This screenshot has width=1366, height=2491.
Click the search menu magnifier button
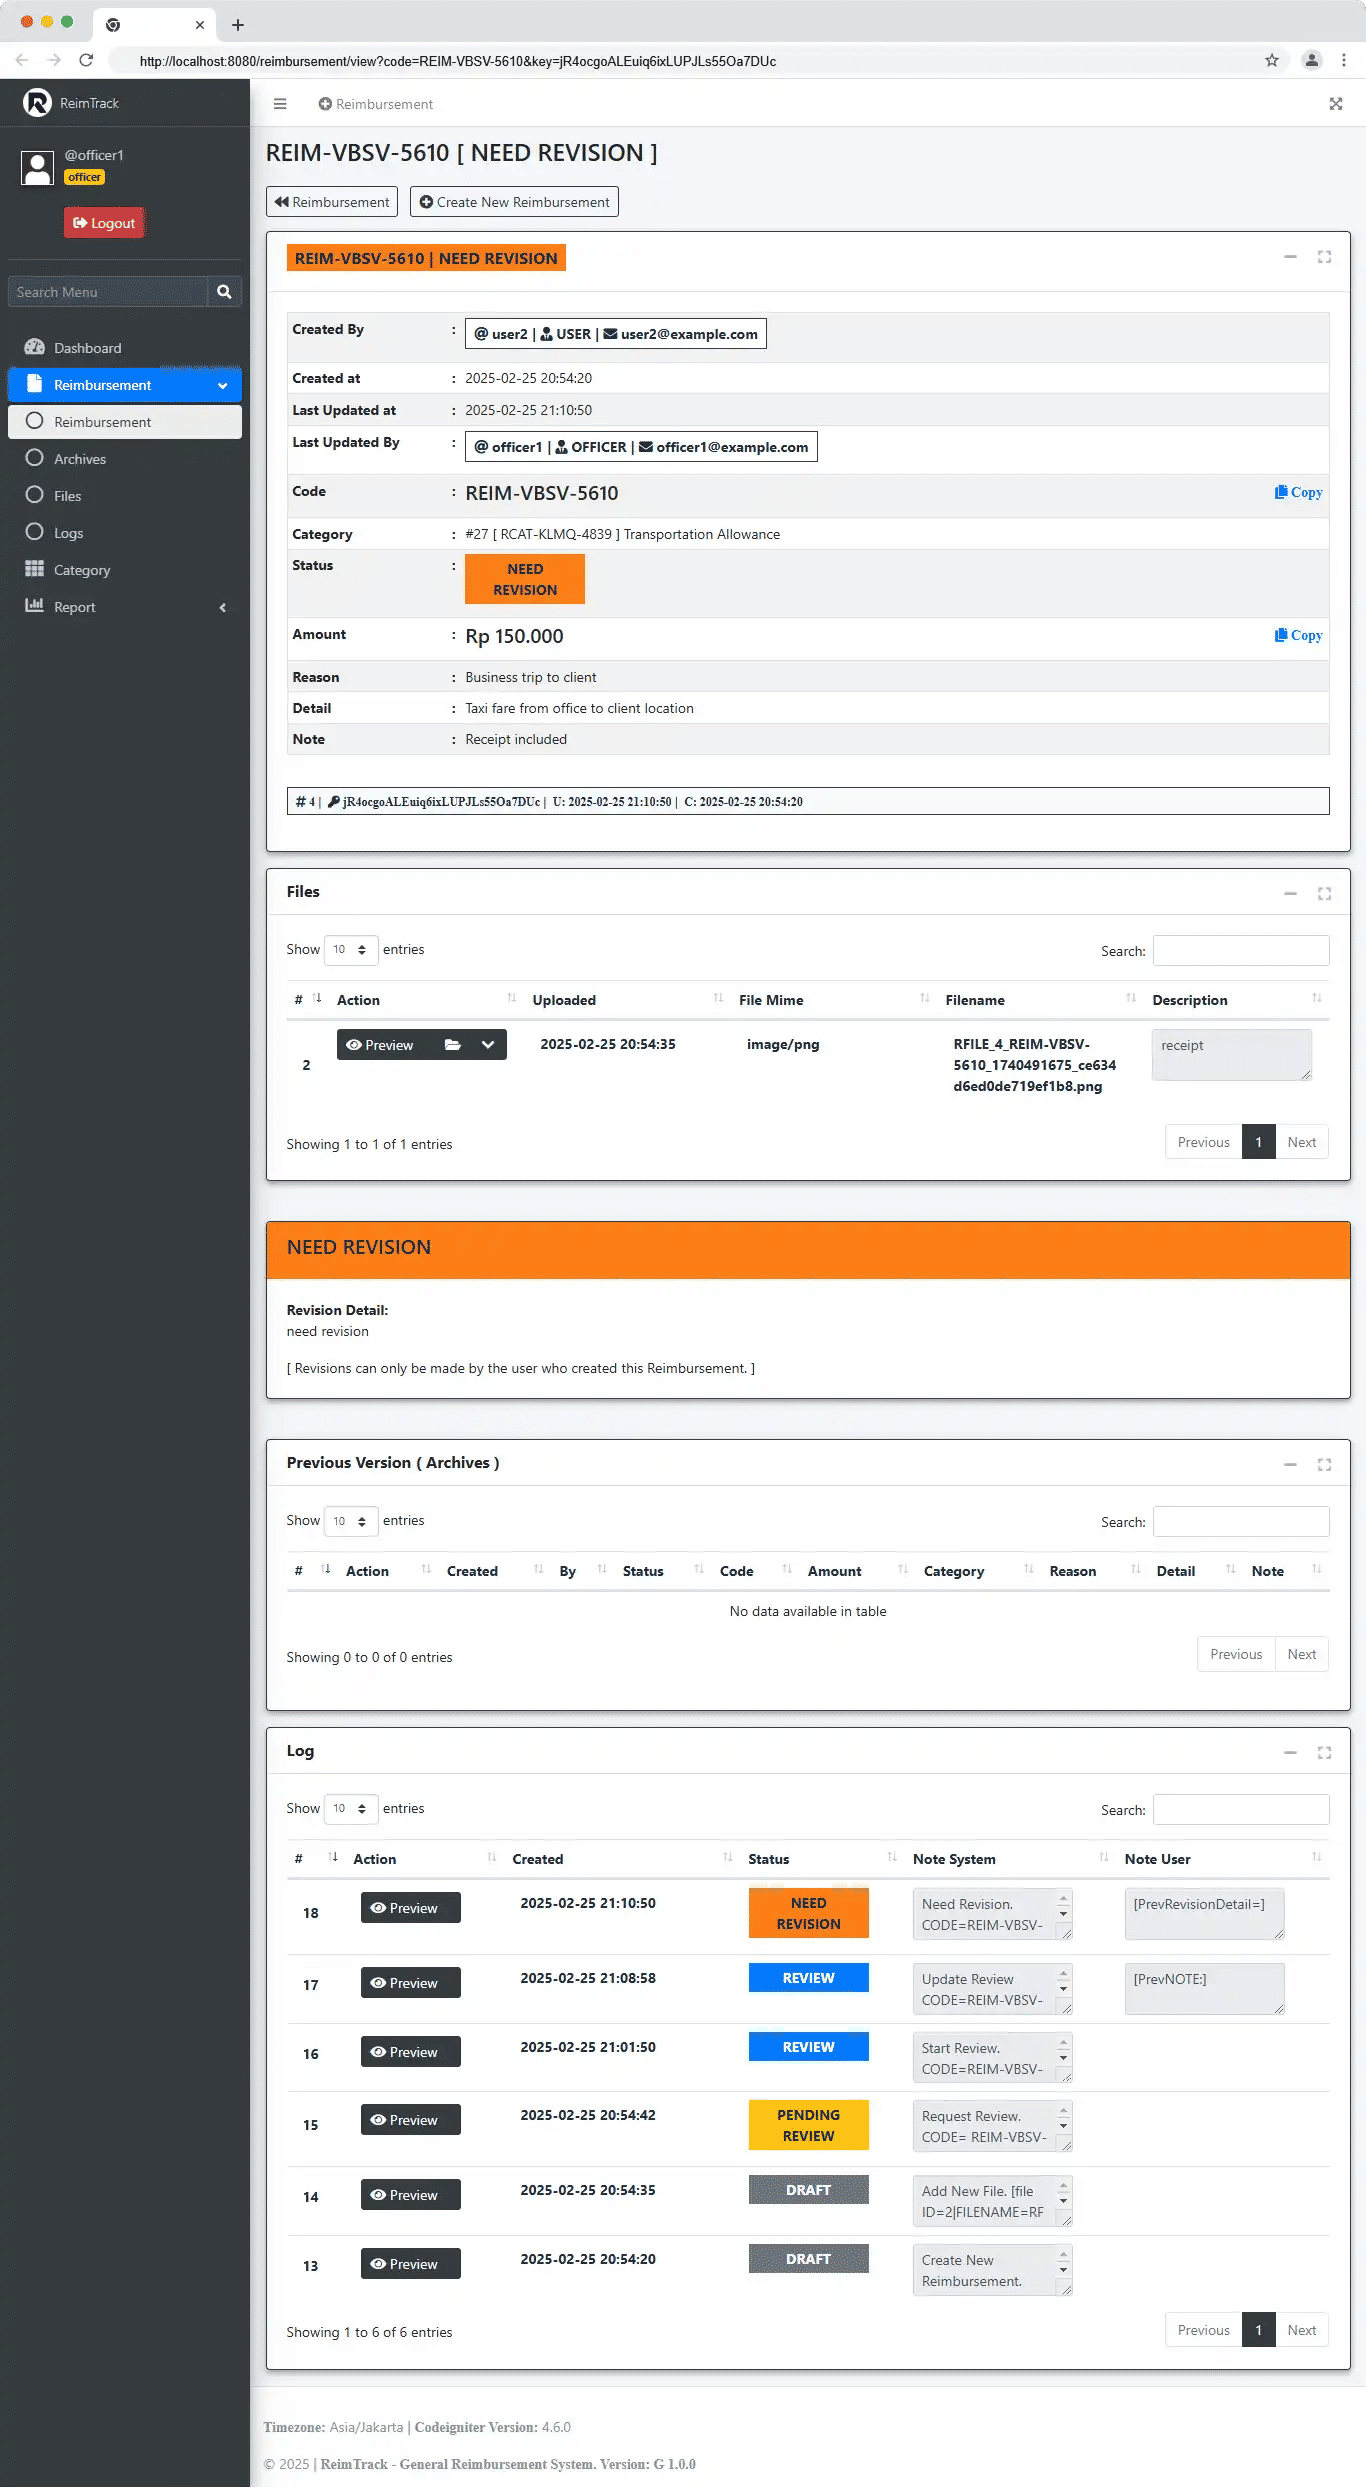tap(224, 292)
